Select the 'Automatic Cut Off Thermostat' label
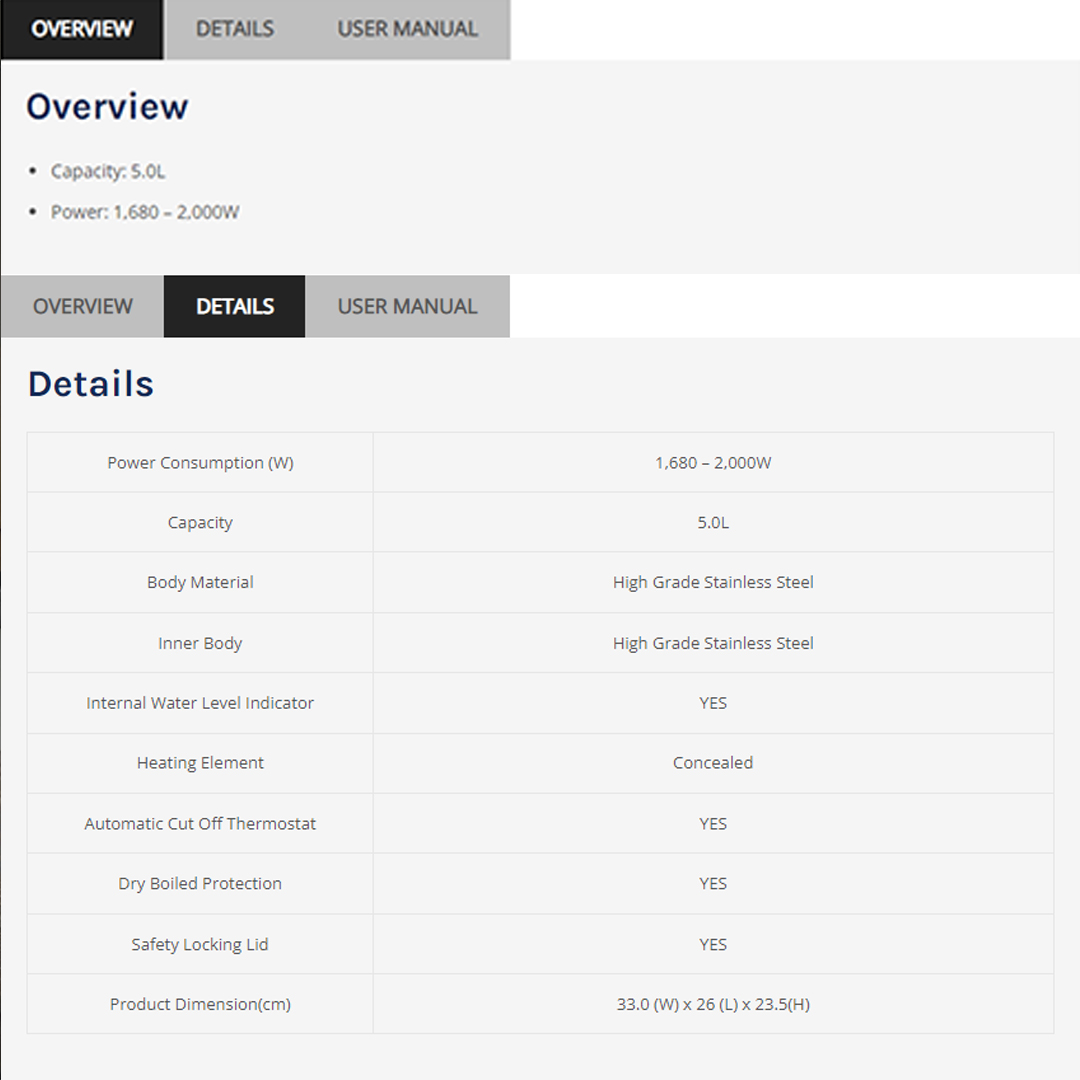1080x1080 pixels. 200,824
